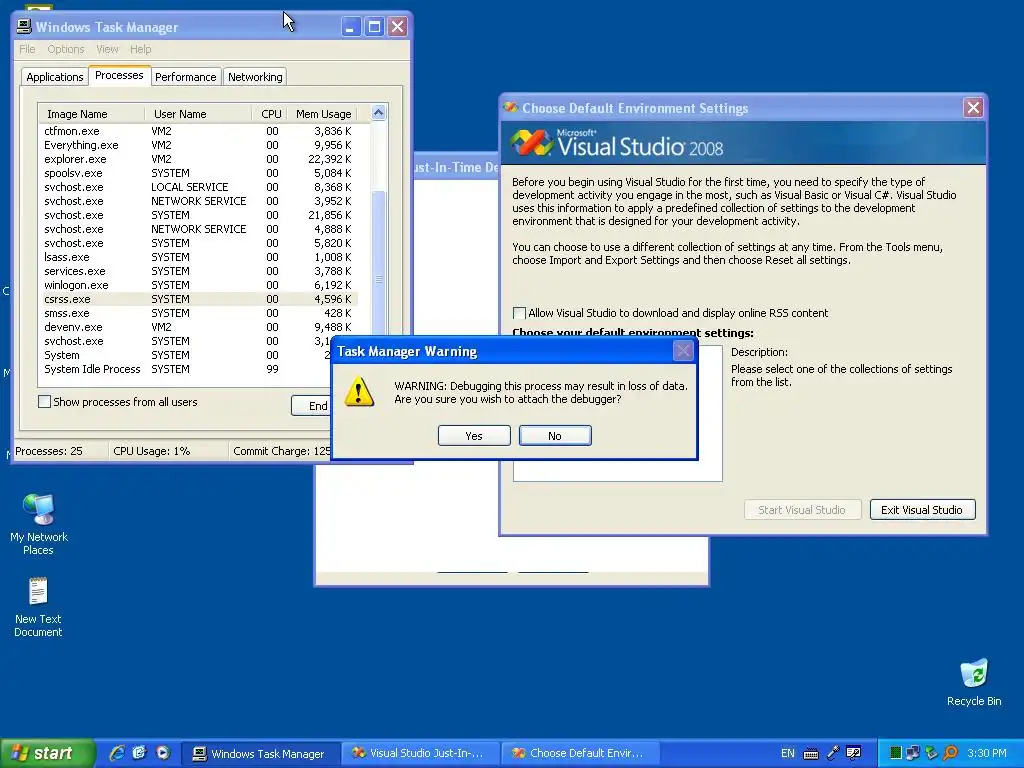Select the Recycle Bin desktop icon
This screenshot has width=1024, height=768.
[974, 682]
